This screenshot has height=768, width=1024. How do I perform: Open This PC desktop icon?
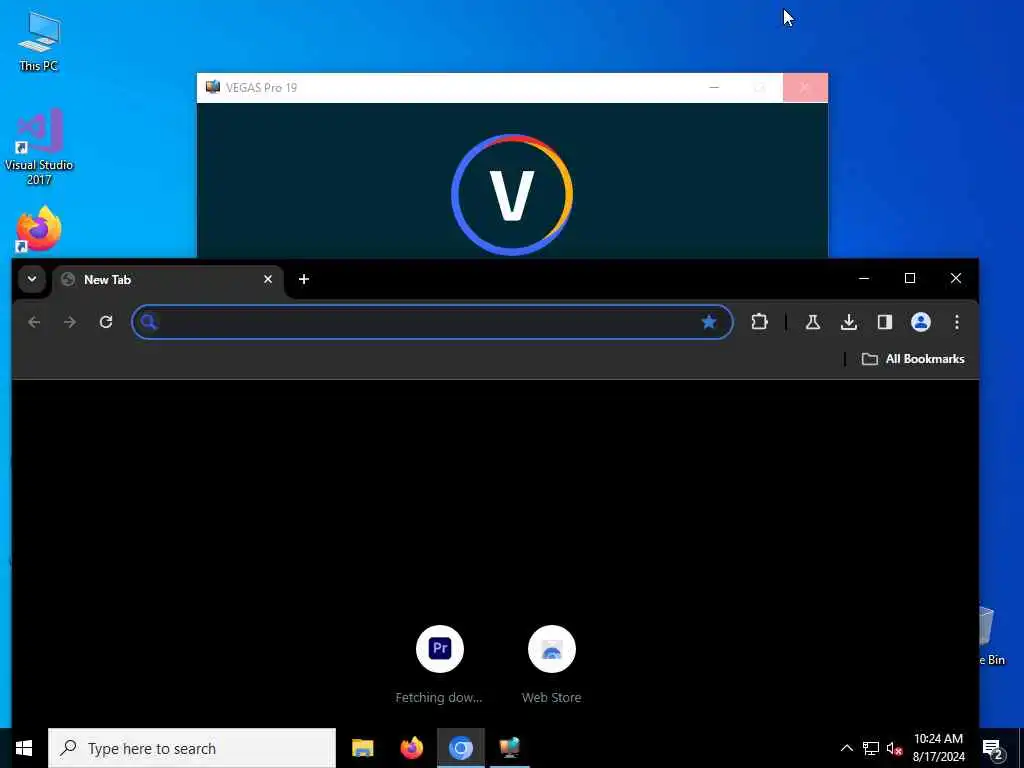(39, 40)
